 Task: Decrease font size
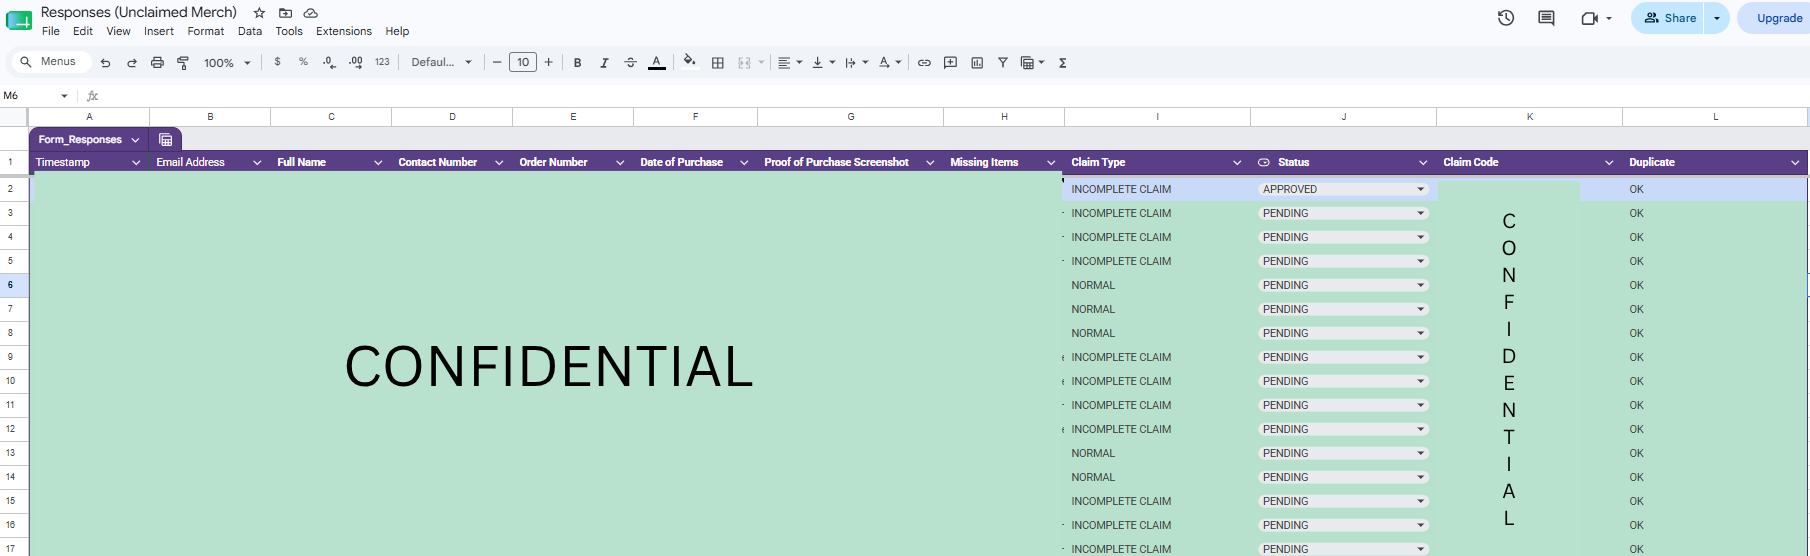pyautogui.click(x=497, y=62)
